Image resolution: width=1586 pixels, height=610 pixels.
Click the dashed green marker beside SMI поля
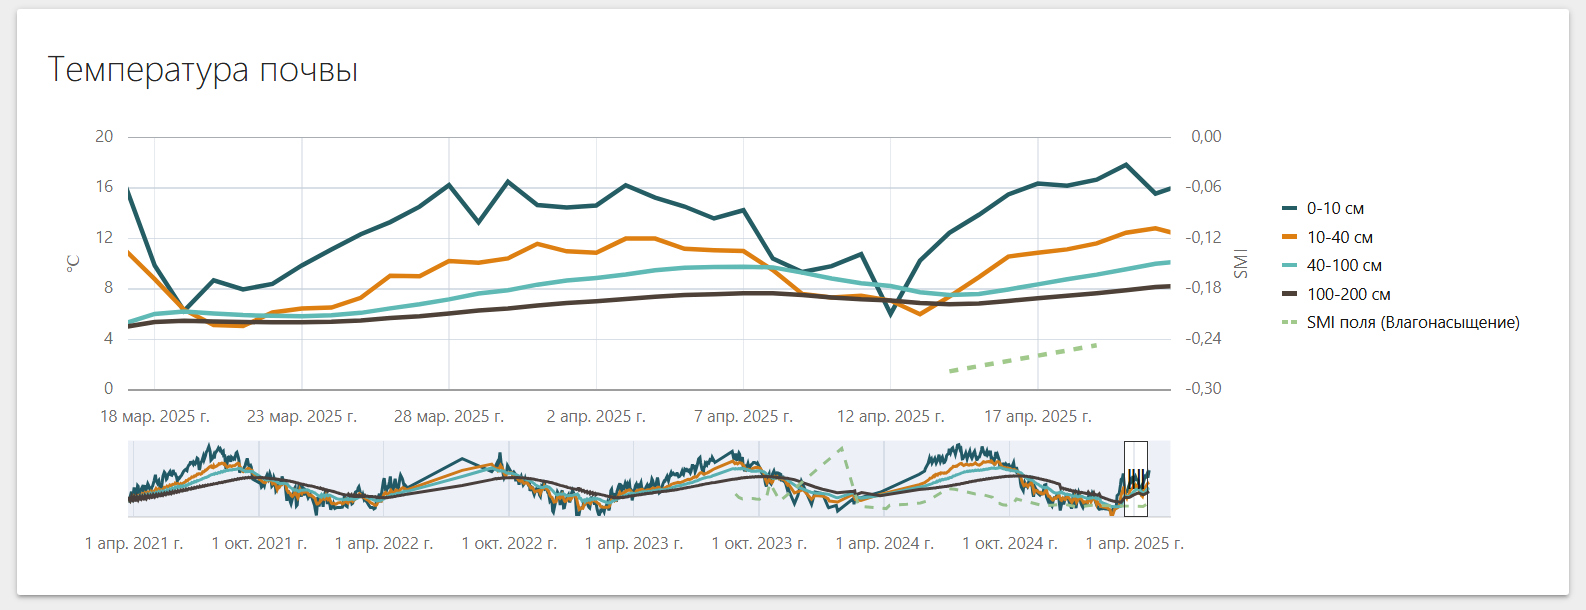(x=1289, y=323)
